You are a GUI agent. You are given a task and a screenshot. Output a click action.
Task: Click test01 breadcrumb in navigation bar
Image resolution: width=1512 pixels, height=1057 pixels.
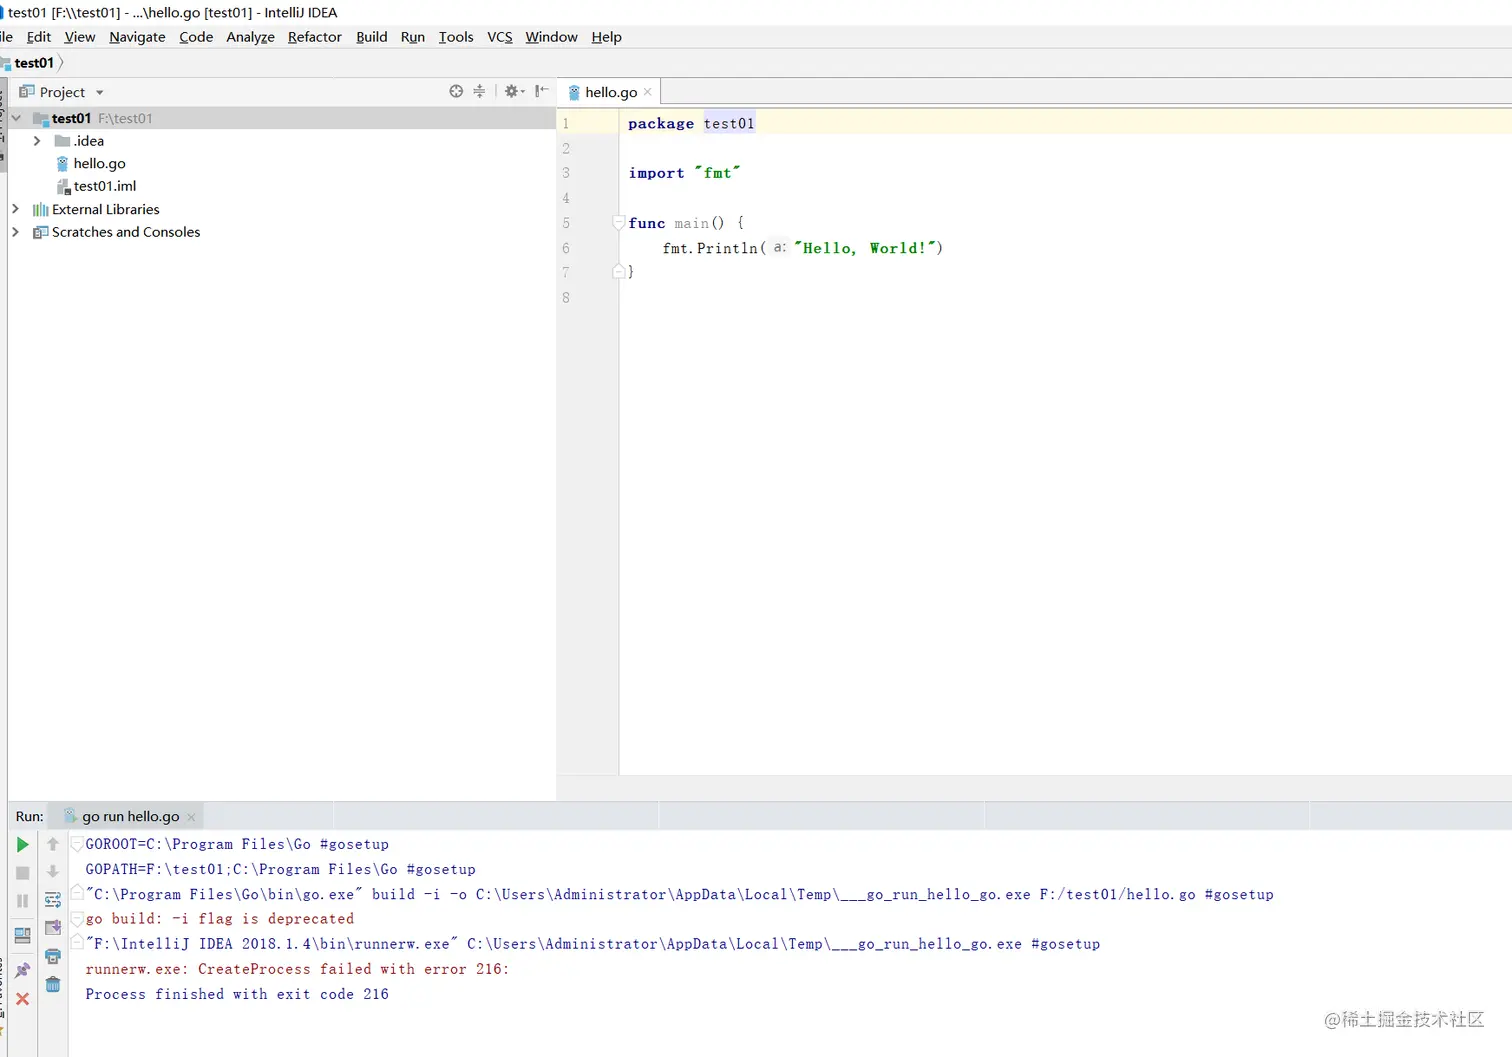coord(33,63)
